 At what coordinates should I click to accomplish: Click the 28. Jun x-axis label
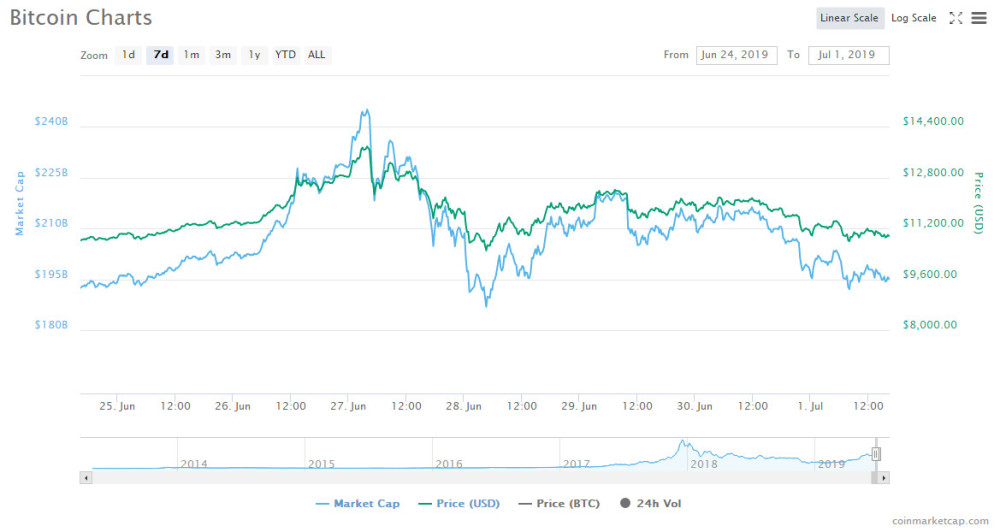[464, 406]
